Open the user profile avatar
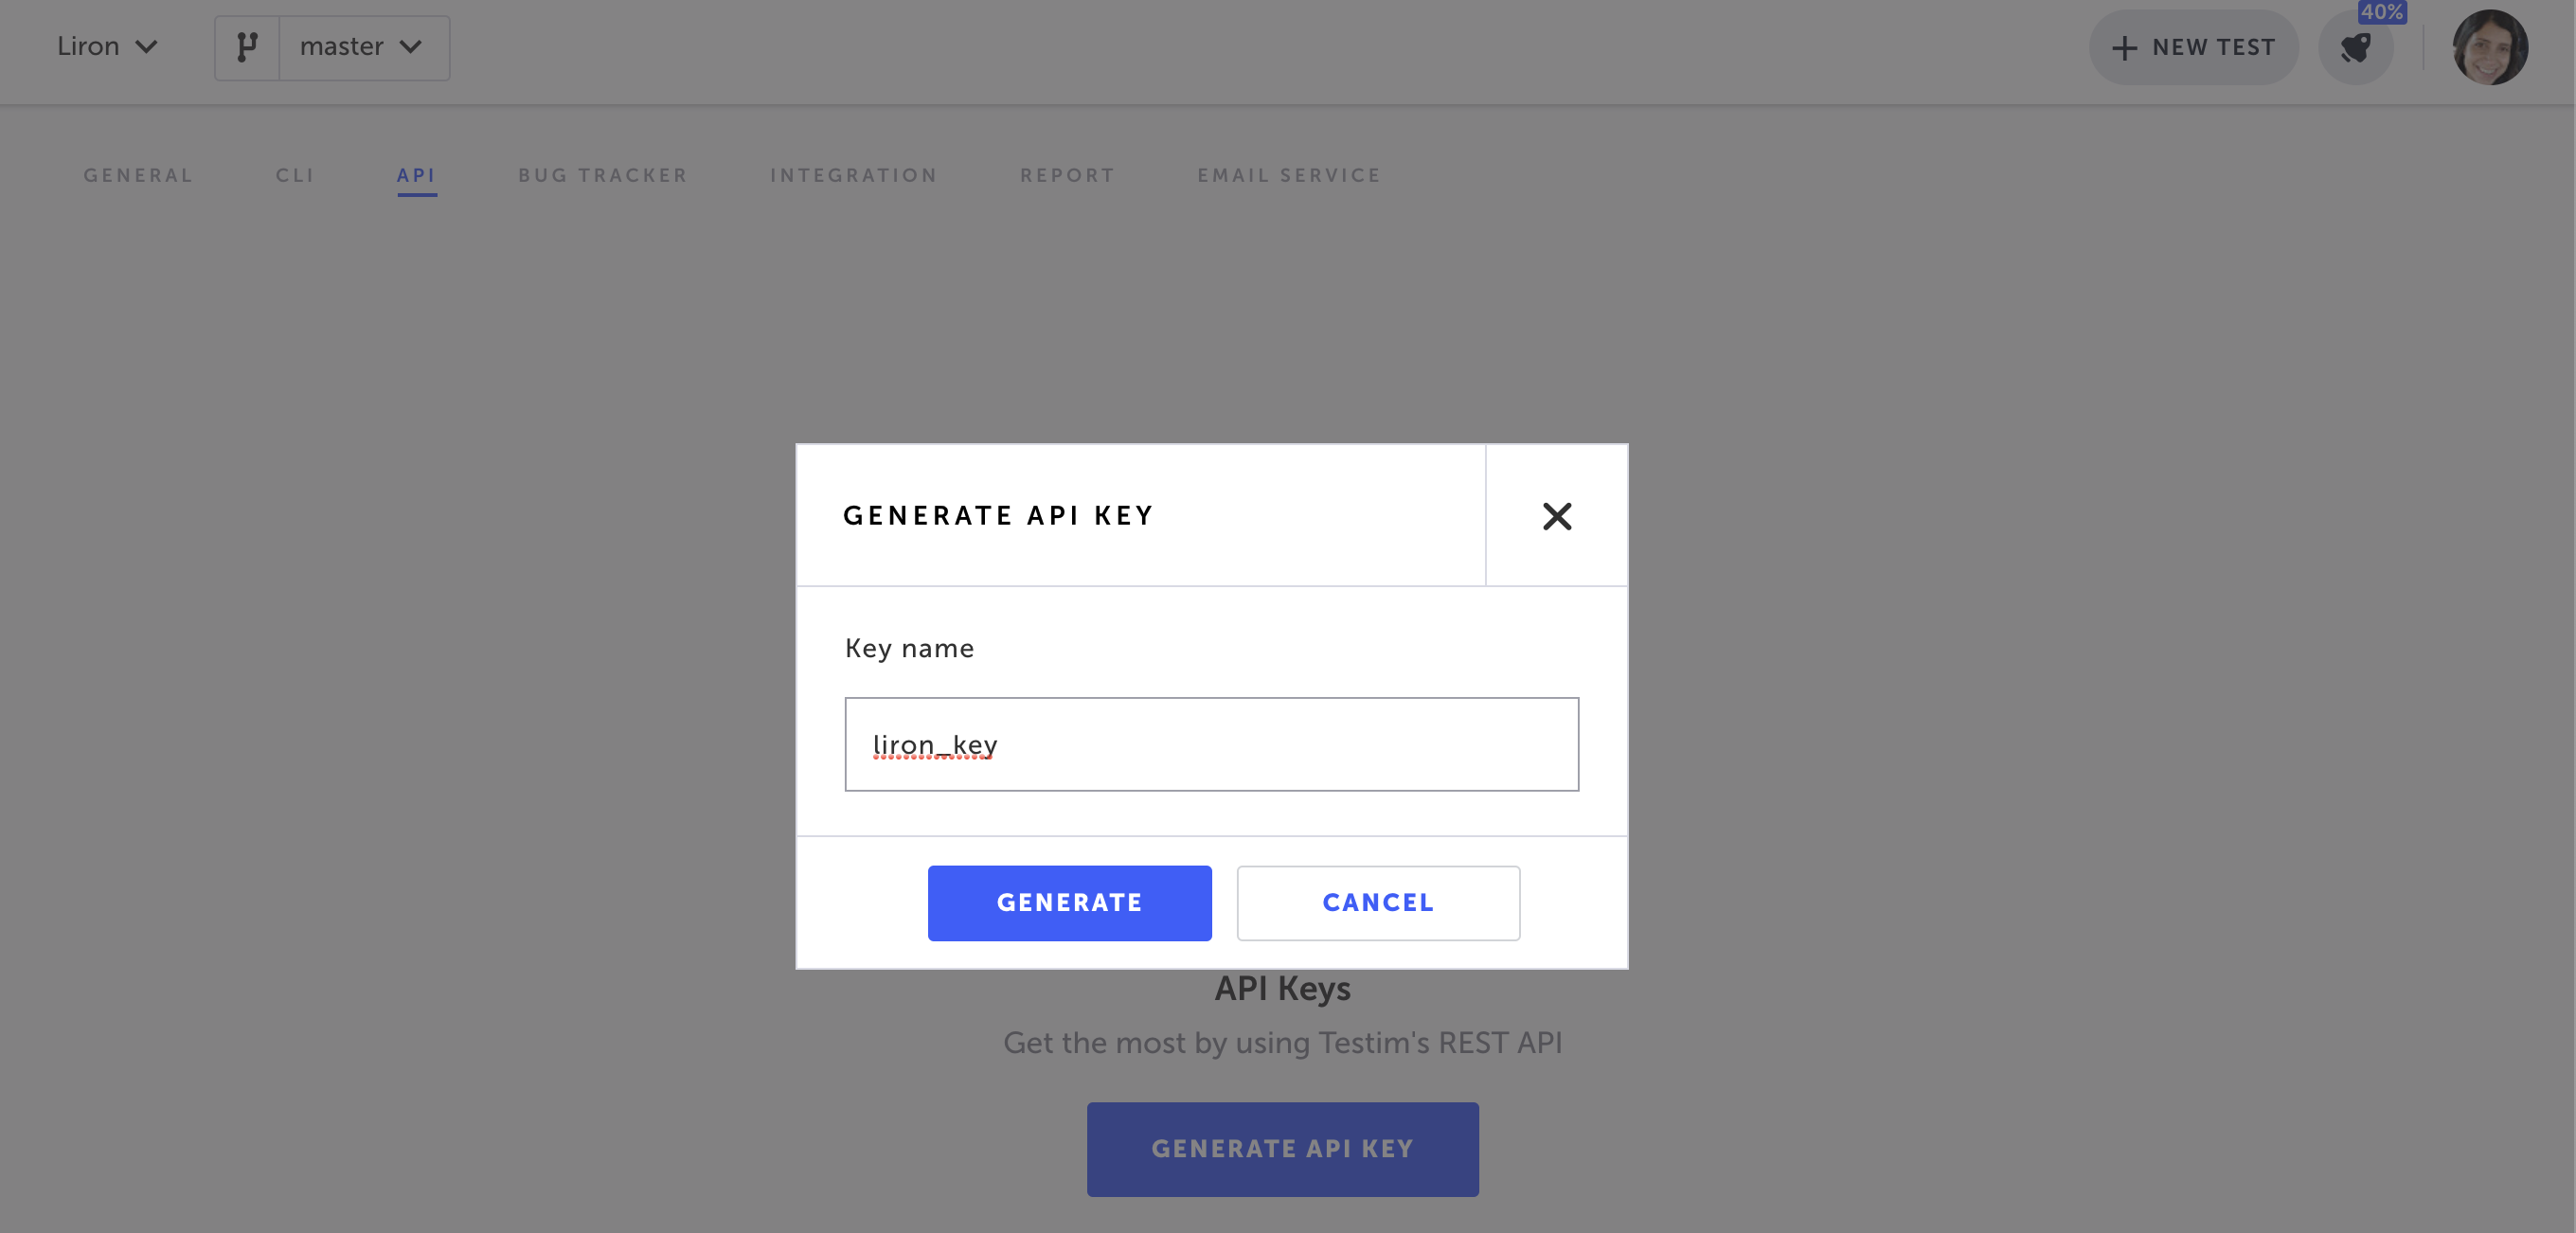2576x1233 pixels. [x=2489, y=47]
